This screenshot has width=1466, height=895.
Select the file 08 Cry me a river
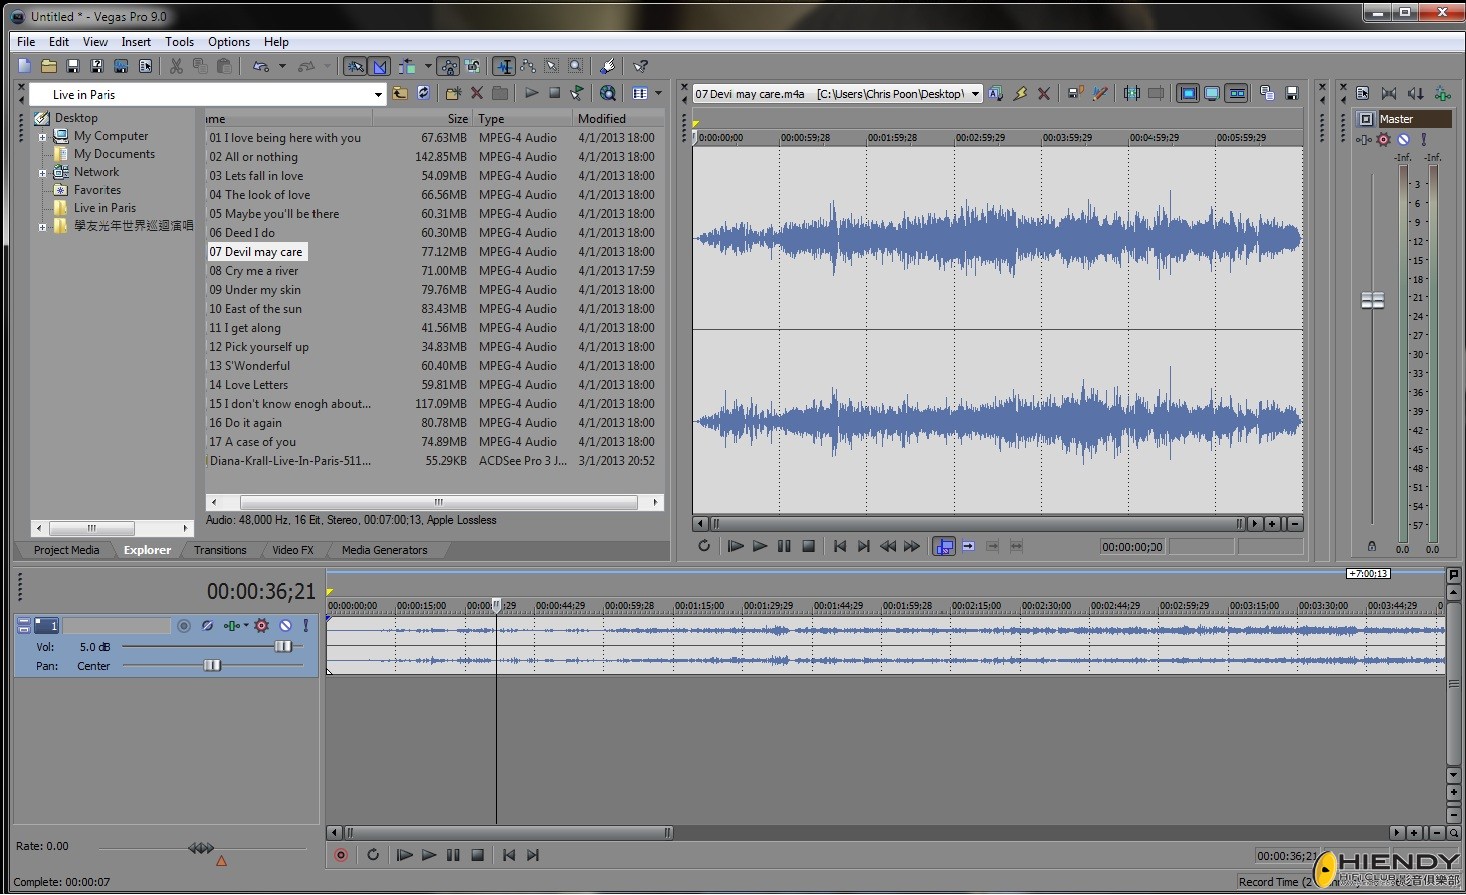[254, 271]
